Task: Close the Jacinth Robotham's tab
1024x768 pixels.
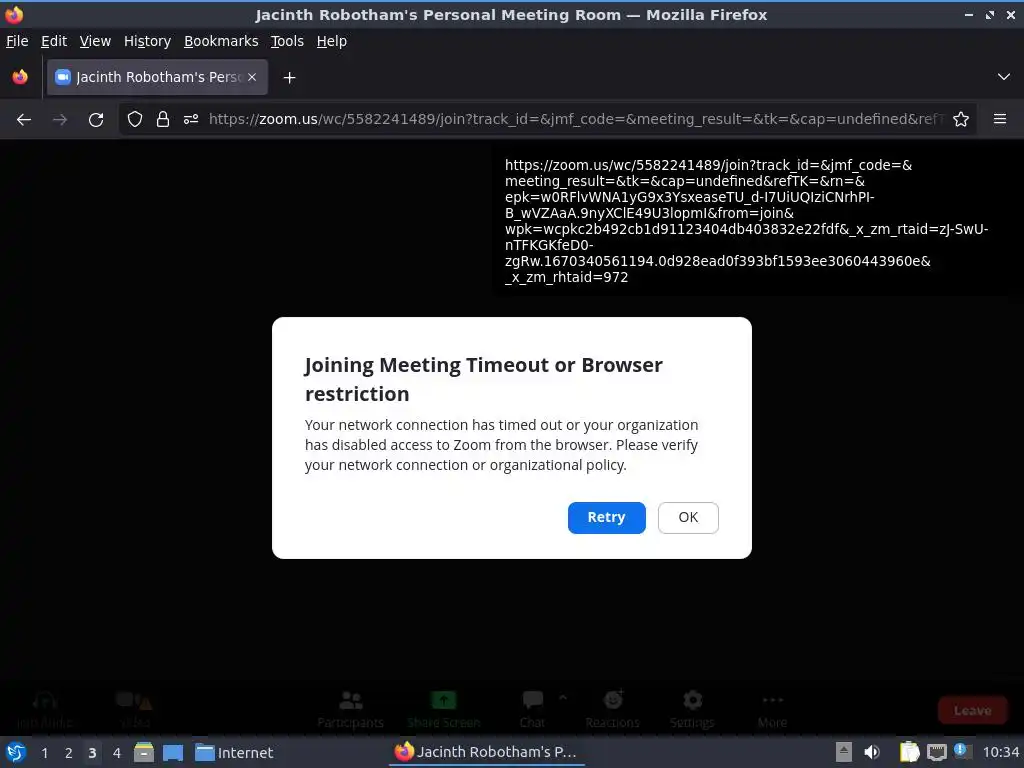Action: 252,77
